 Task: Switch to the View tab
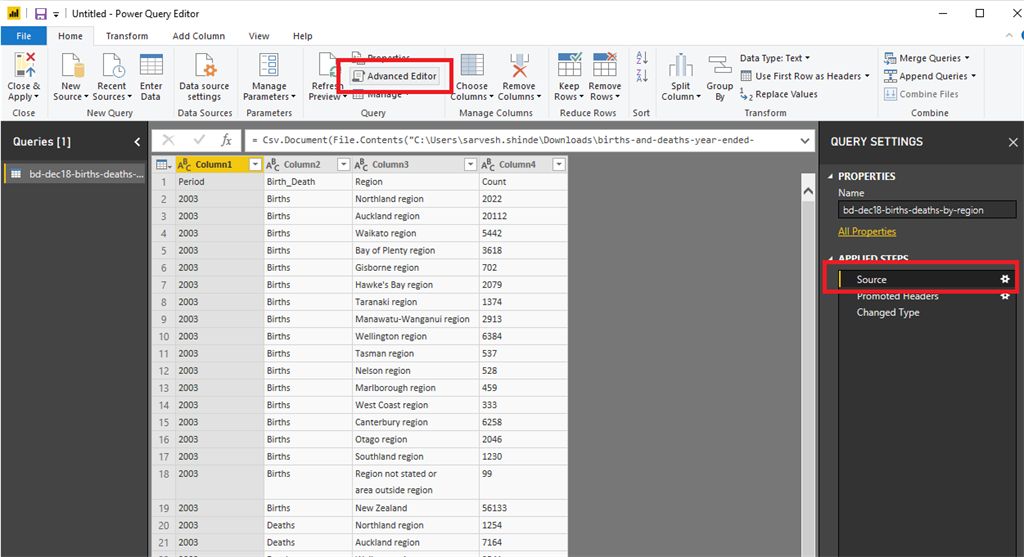[x=259, y=36]
